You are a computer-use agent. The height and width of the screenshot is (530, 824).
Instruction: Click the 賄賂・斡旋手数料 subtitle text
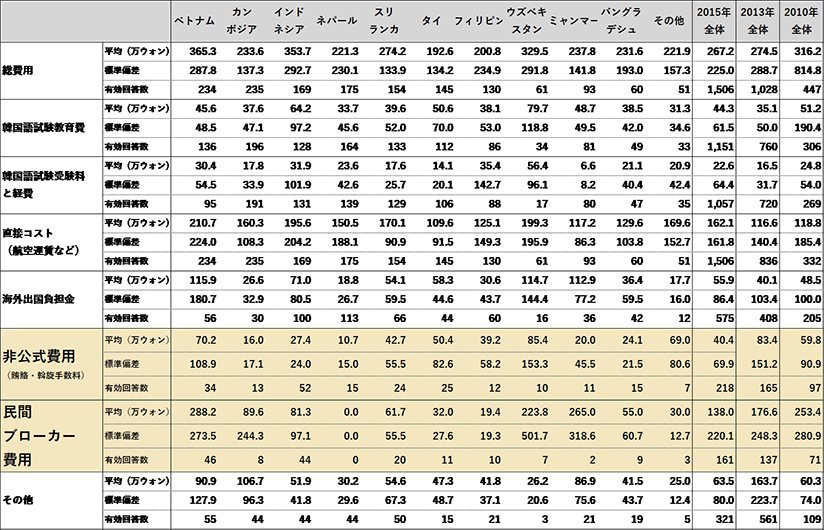[44, 376]
